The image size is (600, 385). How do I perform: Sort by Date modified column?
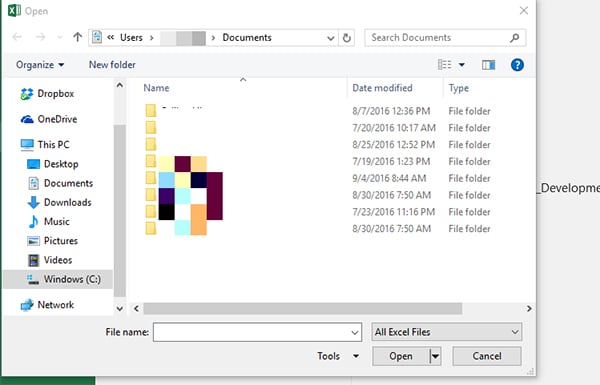pos(382,88)
